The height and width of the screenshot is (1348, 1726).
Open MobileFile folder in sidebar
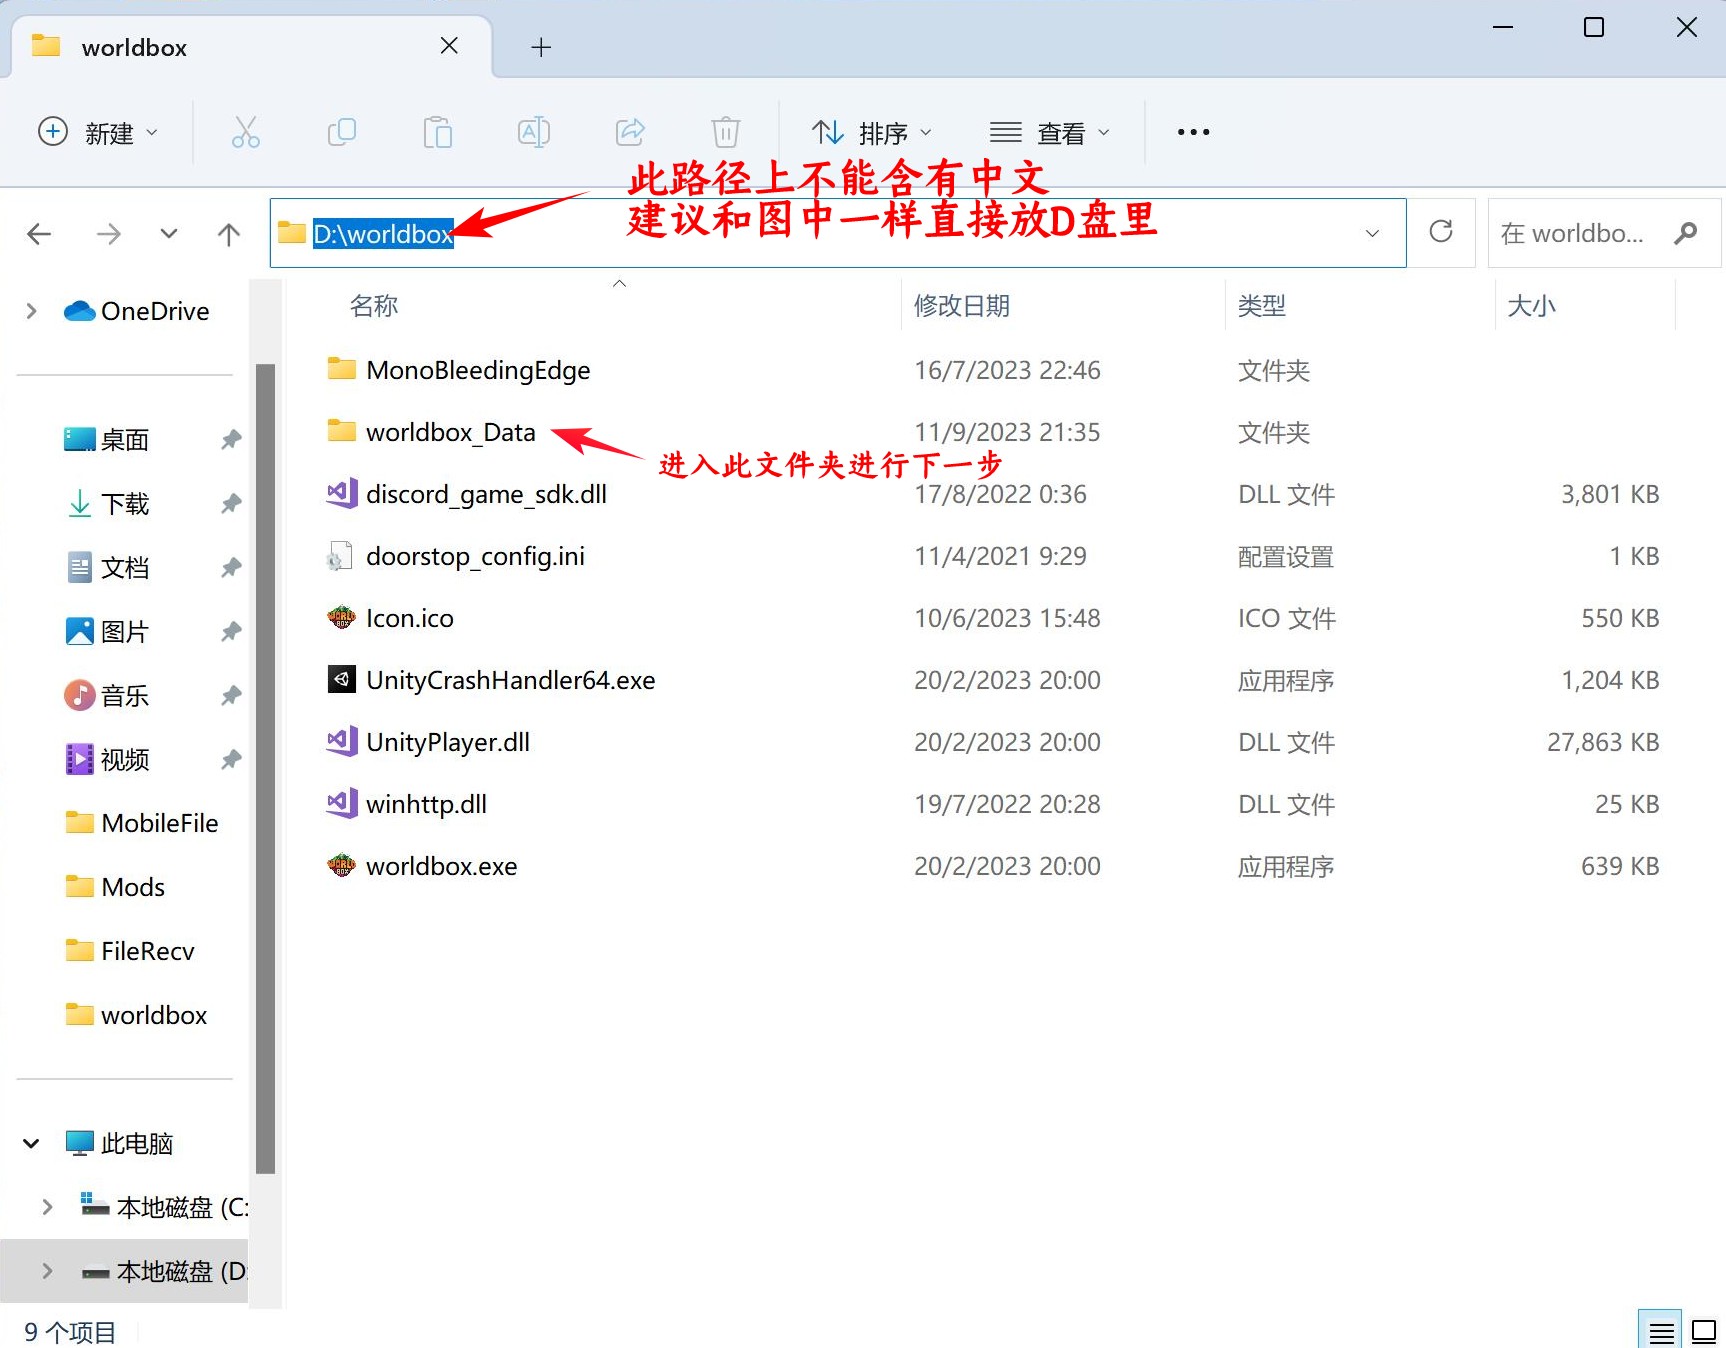[140, 823]
